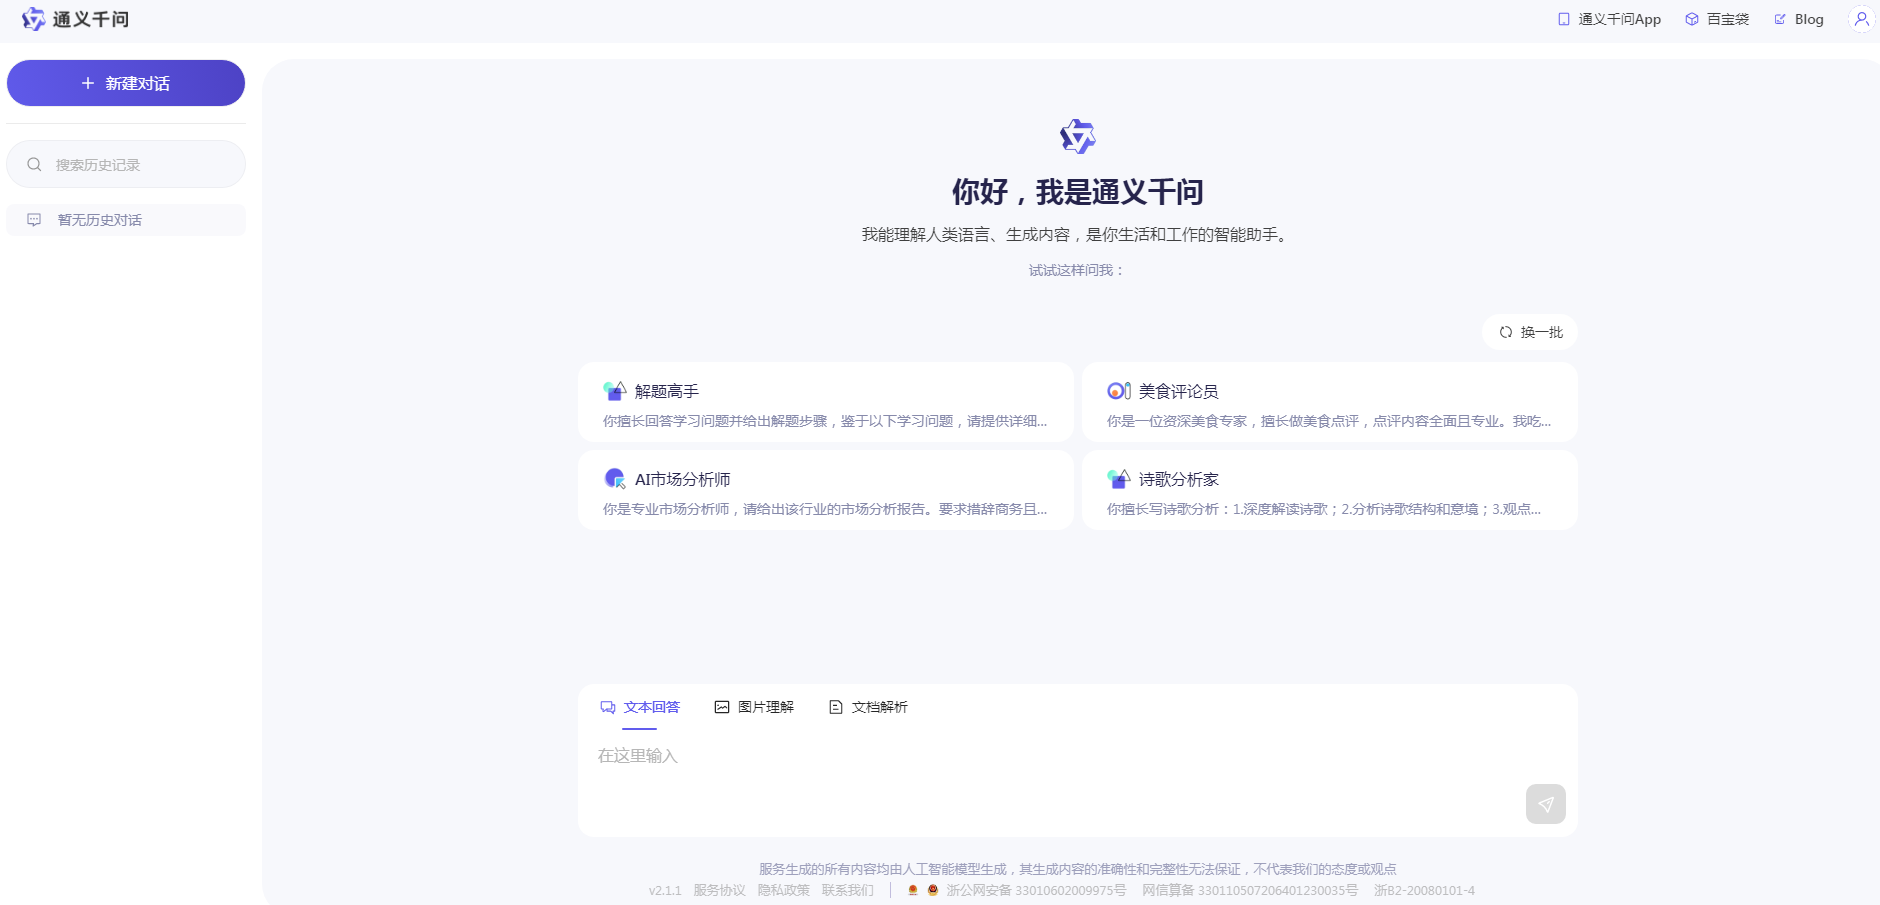Switch to the 文本回答 tab

pos(640,707)
